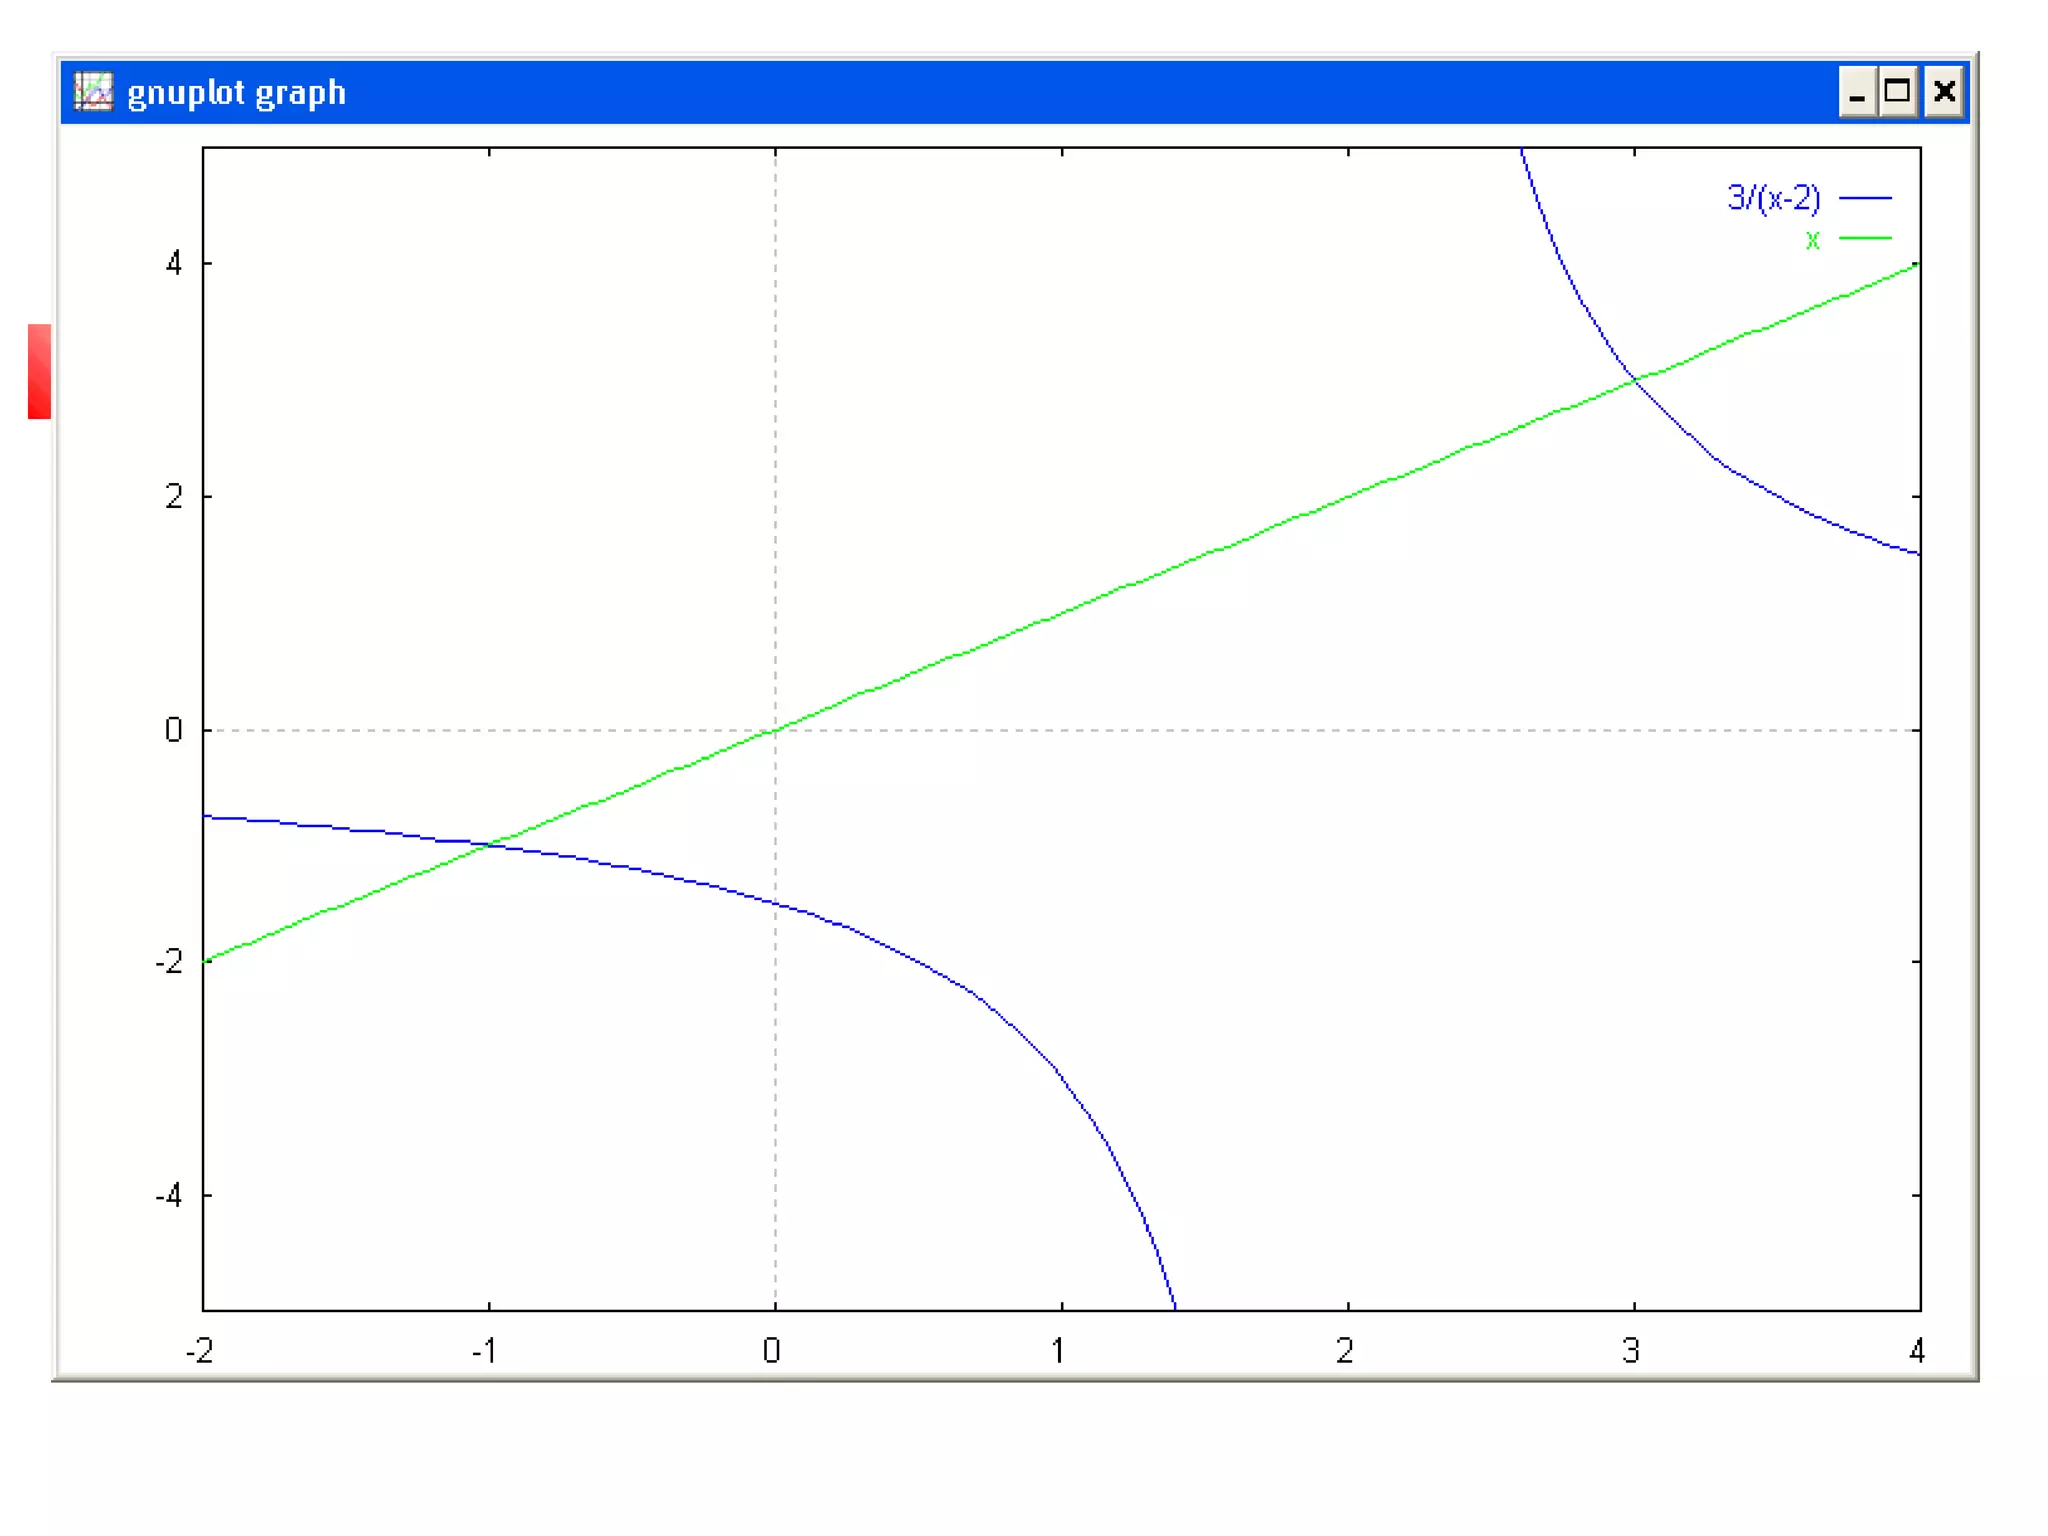Click the gnuplot icon in the title bar
The height and width of the screenshot is (1536, 2048).
(93, 92)
